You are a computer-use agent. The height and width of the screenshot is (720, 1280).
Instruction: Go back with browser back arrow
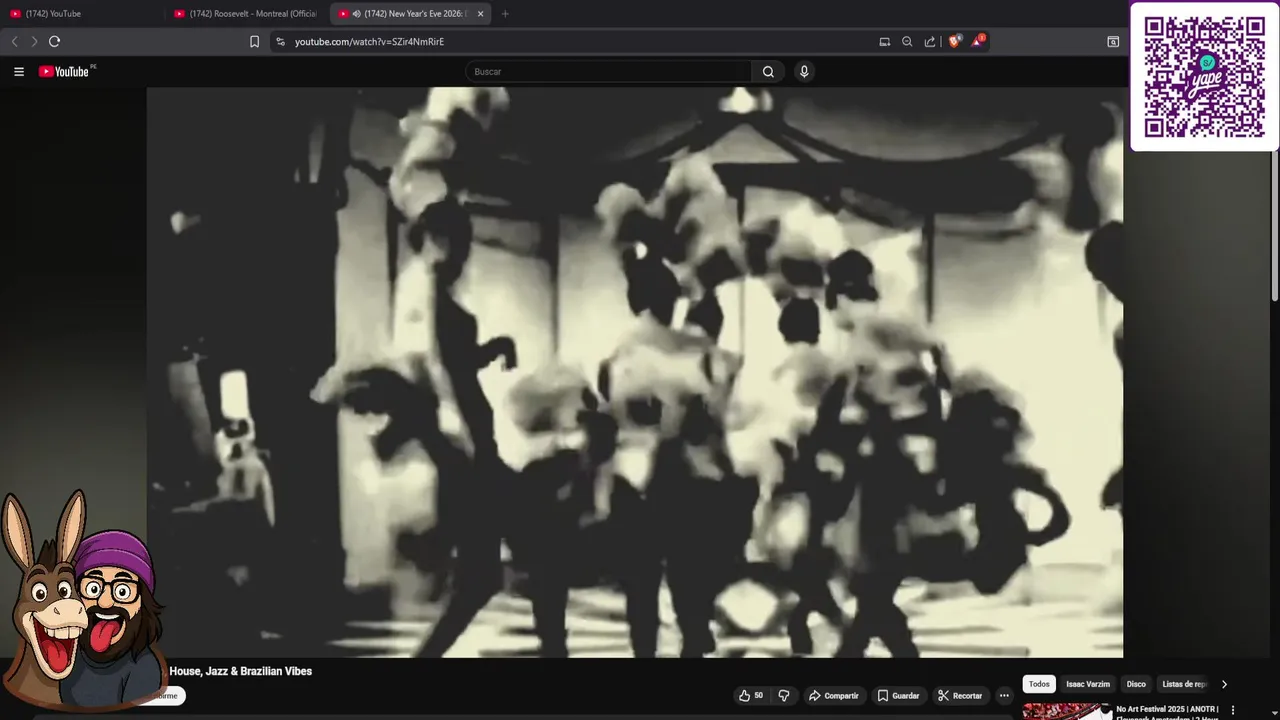pyautogui.click(x=14, y=41)
